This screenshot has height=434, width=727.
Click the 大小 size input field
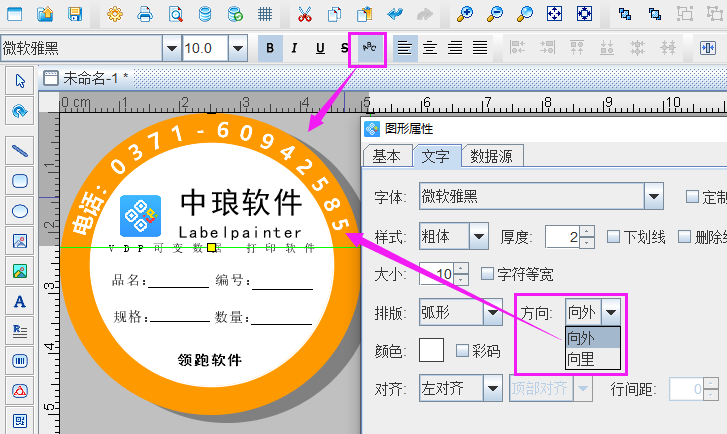coord(436,274)
